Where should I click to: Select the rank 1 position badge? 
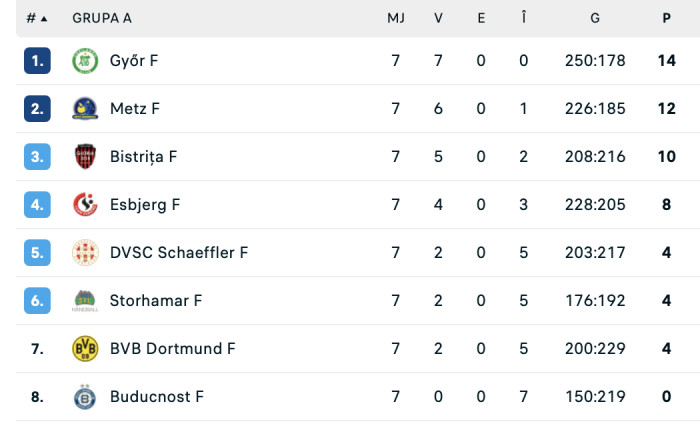pyautogui.click(x=37, y=61)
